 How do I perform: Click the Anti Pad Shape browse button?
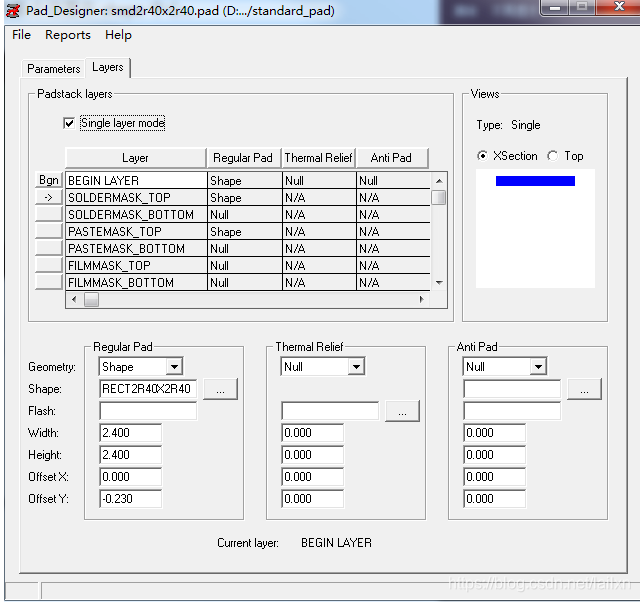coord(584,389)
